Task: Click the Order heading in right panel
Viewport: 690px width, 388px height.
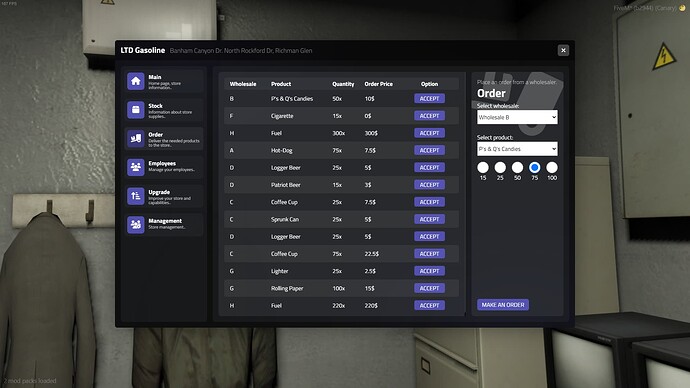Action: (x=491, y=94)
